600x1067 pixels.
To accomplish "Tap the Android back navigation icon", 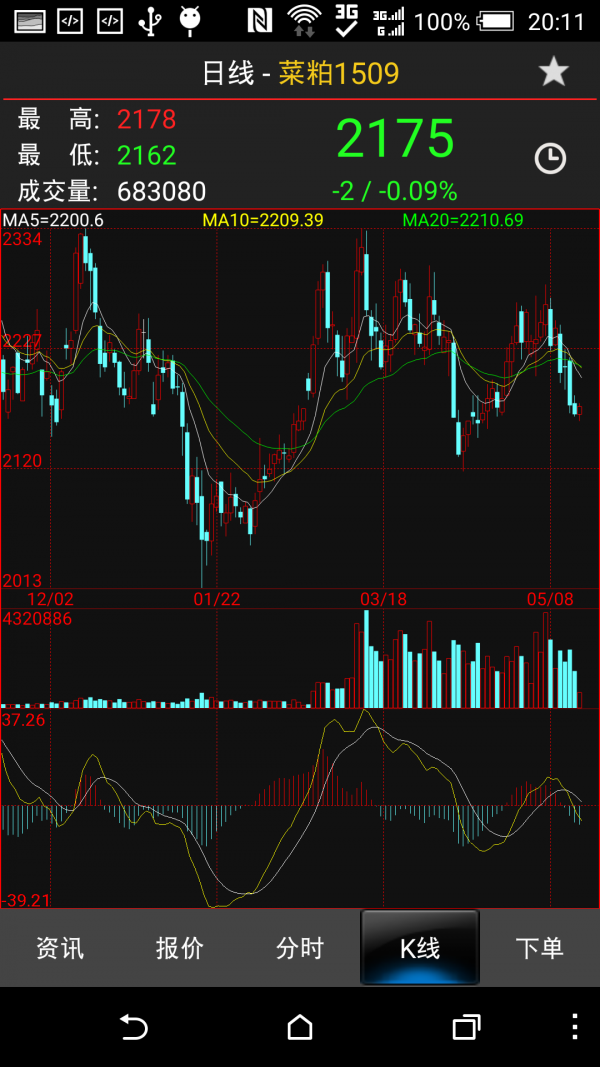I will (x=134, y=1026).
